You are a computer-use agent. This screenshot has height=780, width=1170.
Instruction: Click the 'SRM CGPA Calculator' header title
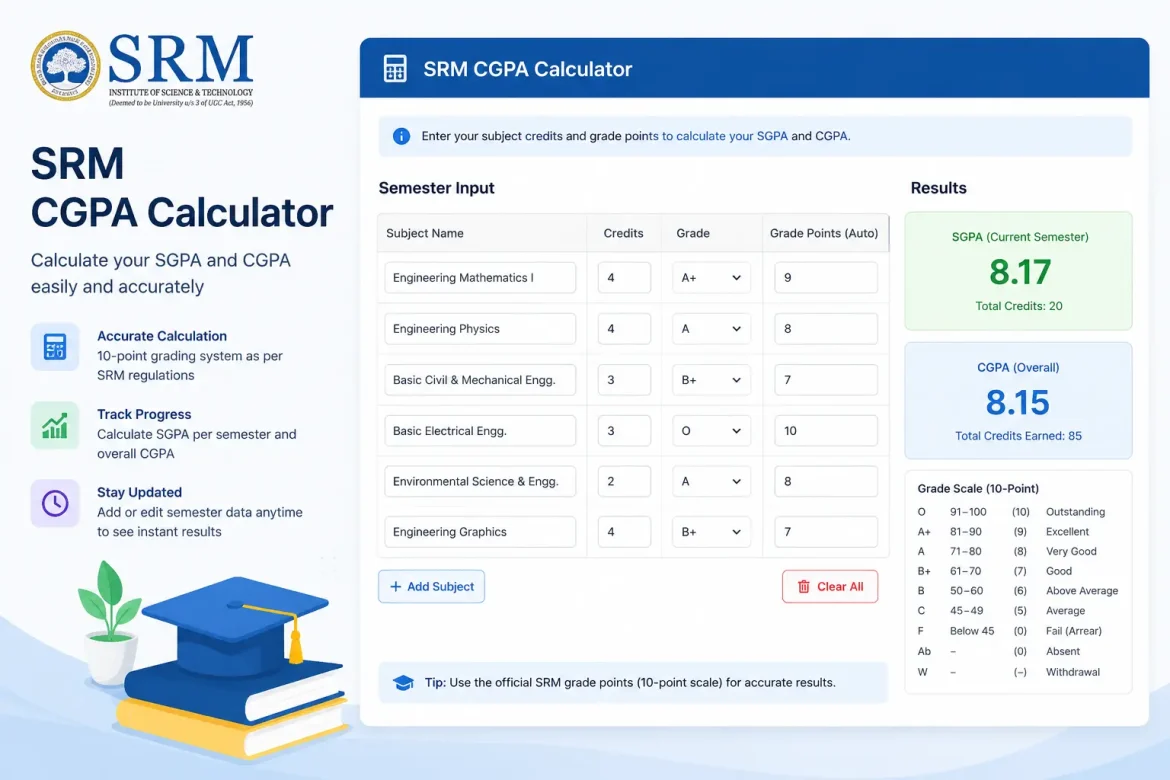pos(528,69)
